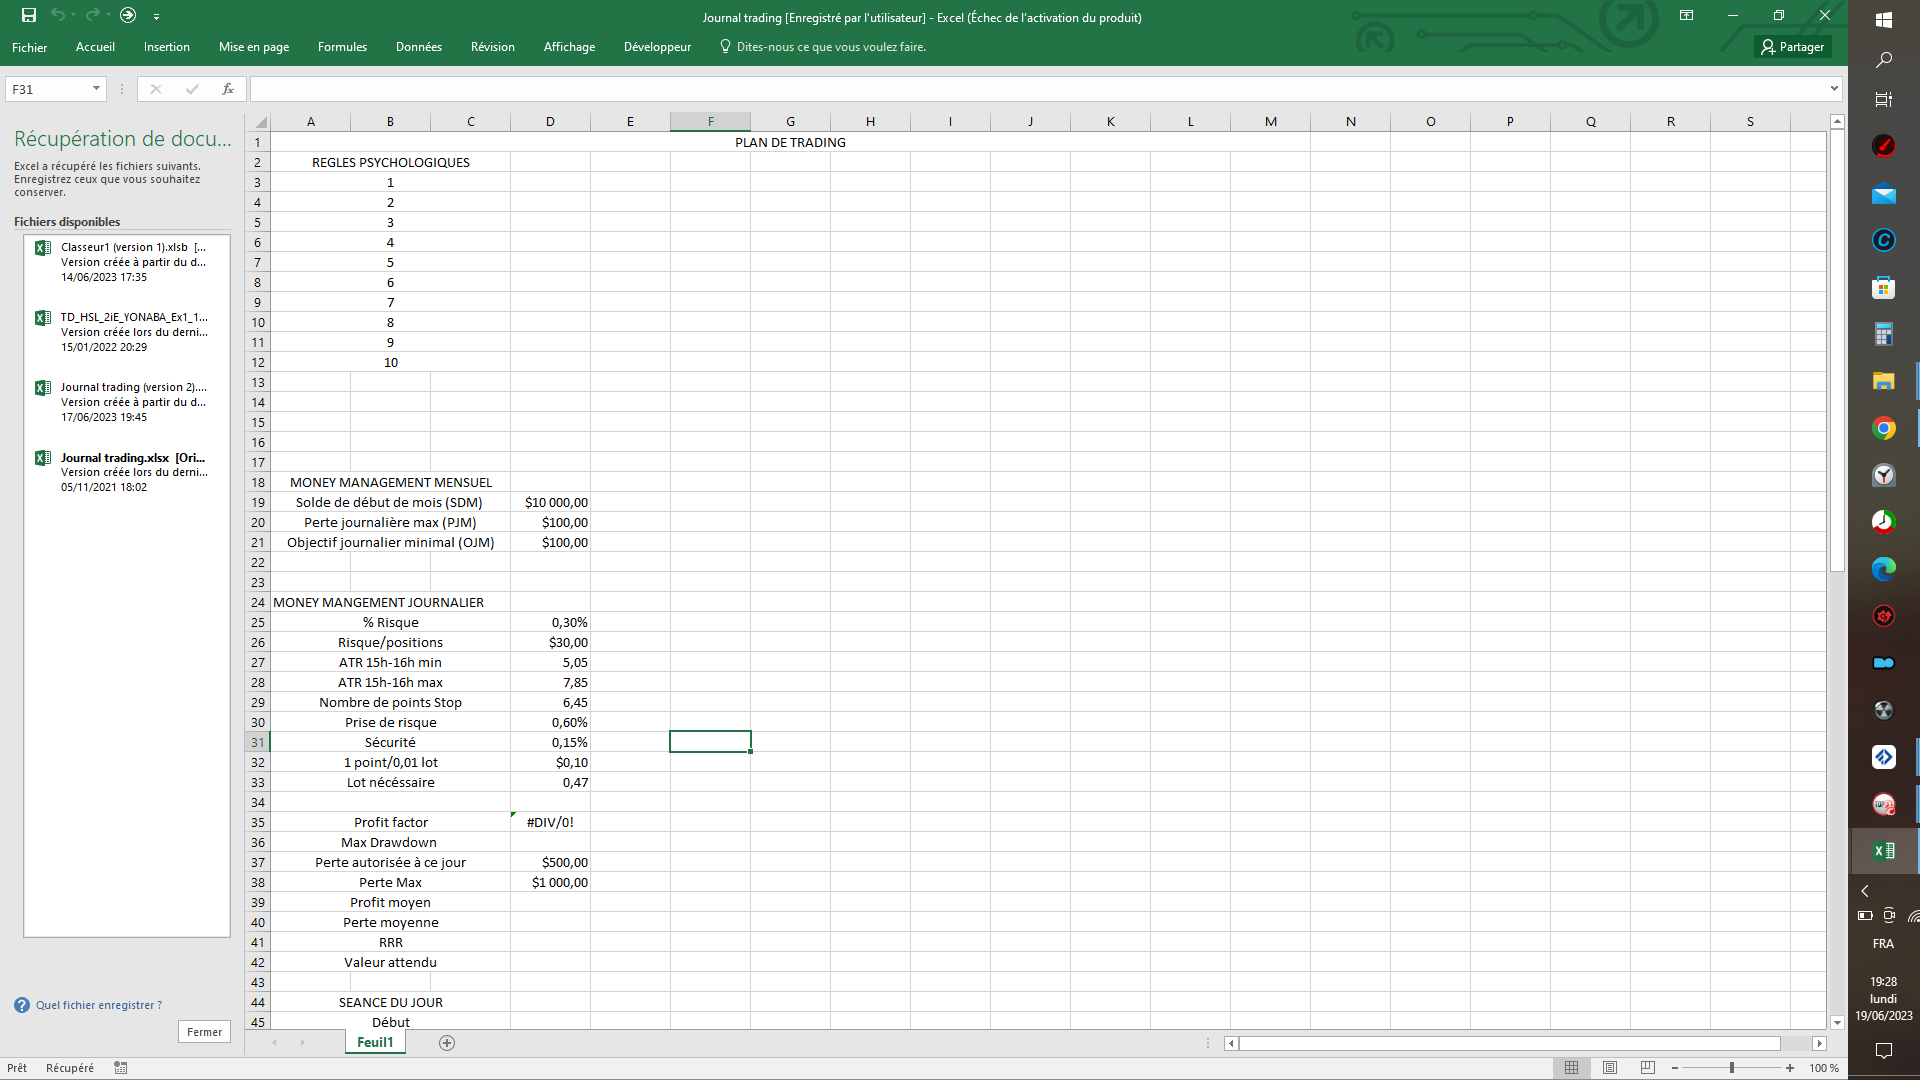This screenshot has width=1920, height=1080.
Task: Switch to Page Layout view
Action: tap(1610, 1068)
